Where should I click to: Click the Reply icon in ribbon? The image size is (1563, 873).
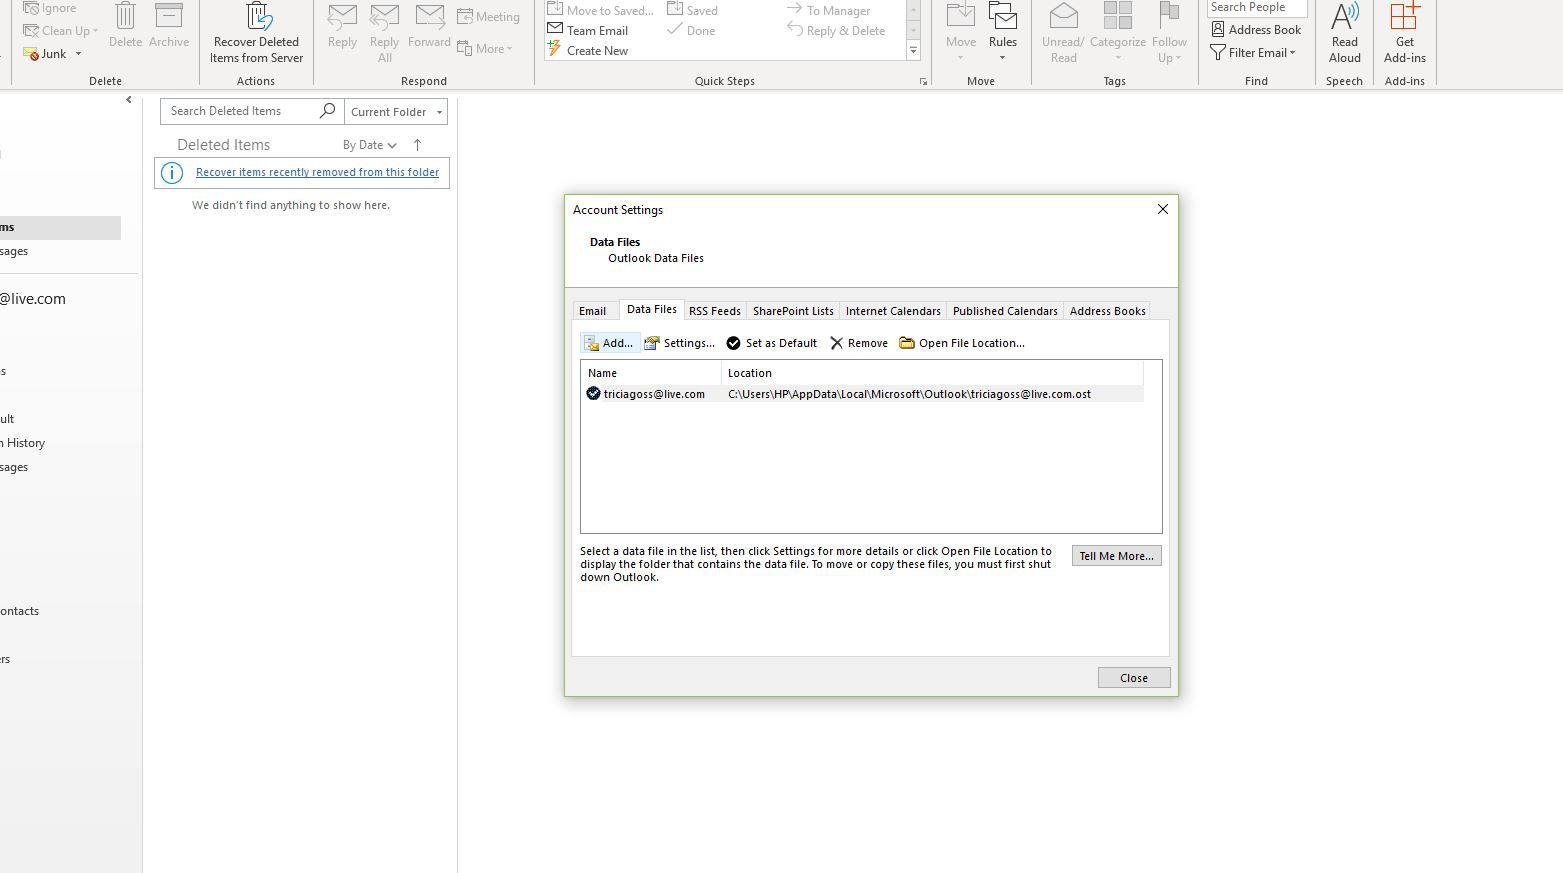pos(342,18)
